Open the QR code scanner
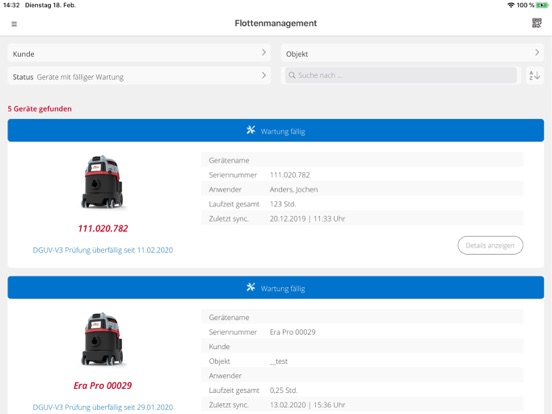The height and width of the screenshot is (414, 552). [536, 23]
